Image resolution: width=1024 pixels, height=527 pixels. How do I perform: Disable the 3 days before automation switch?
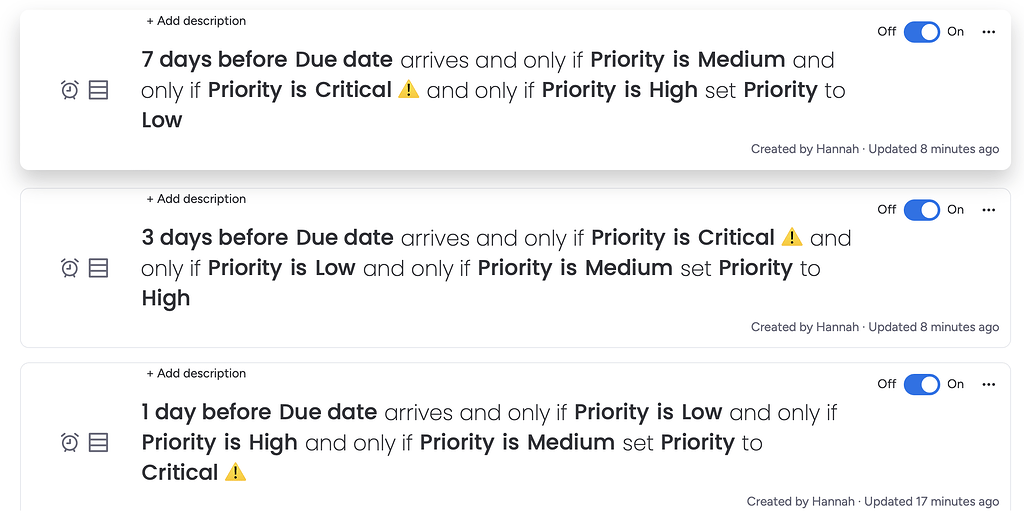[x=921, y=210]
